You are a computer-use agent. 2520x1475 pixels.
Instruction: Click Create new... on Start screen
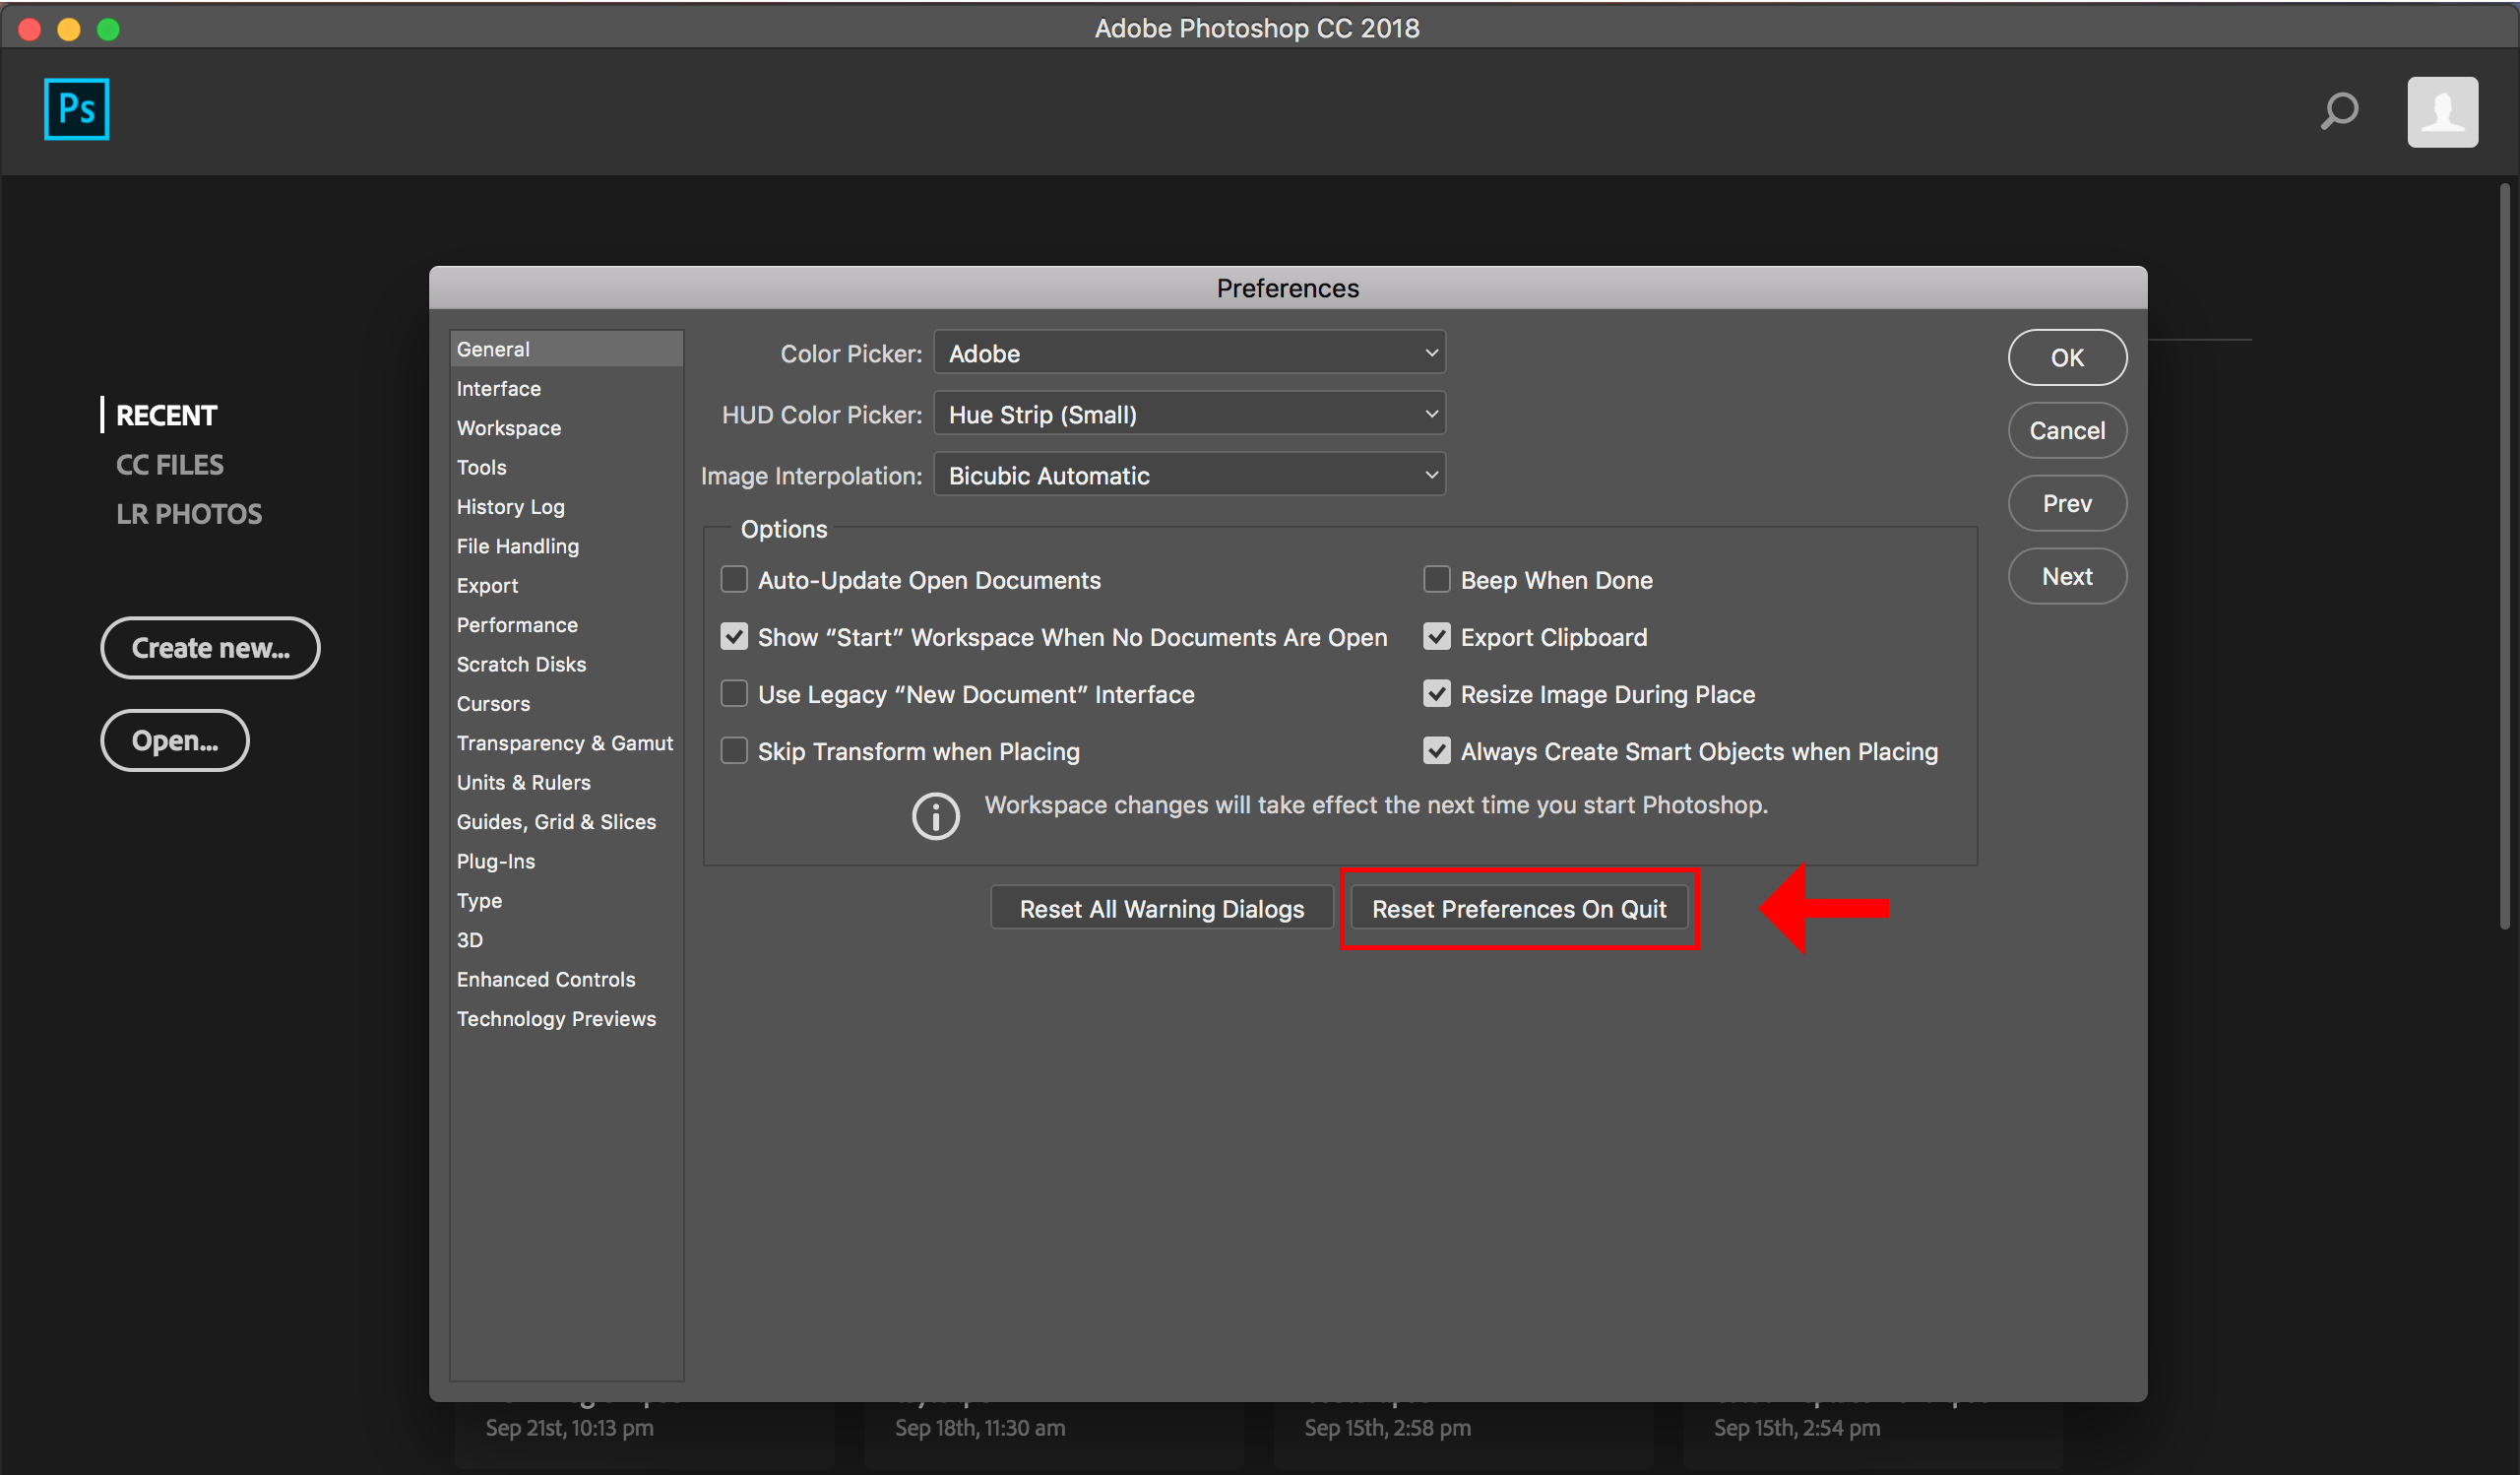coord(210,648)
